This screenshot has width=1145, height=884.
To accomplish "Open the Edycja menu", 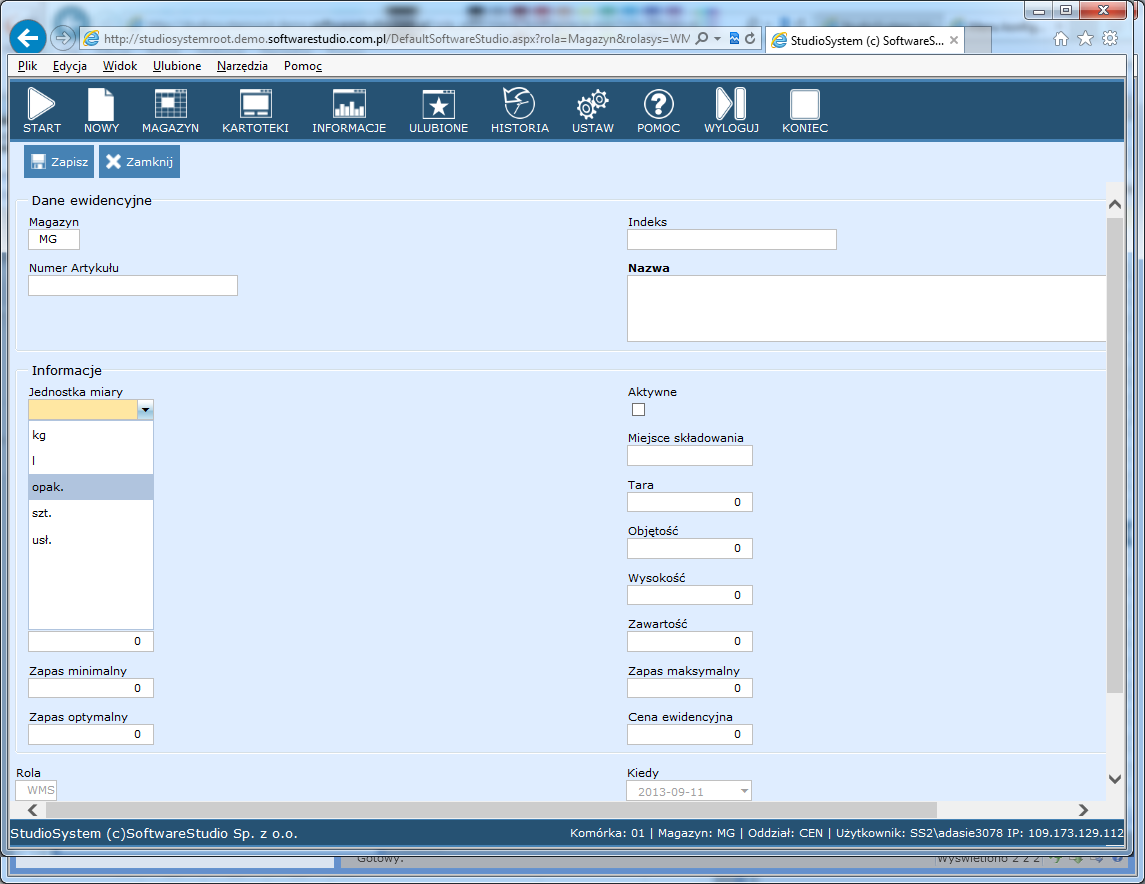I will (x=69, y=66).
